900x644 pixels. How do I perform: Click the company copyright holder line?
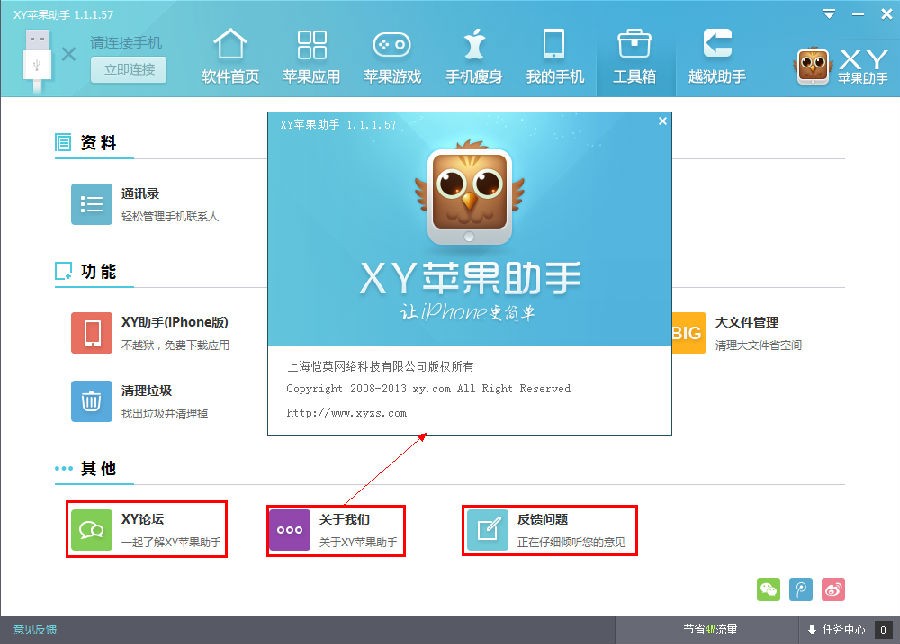click(x=380, y=367)
